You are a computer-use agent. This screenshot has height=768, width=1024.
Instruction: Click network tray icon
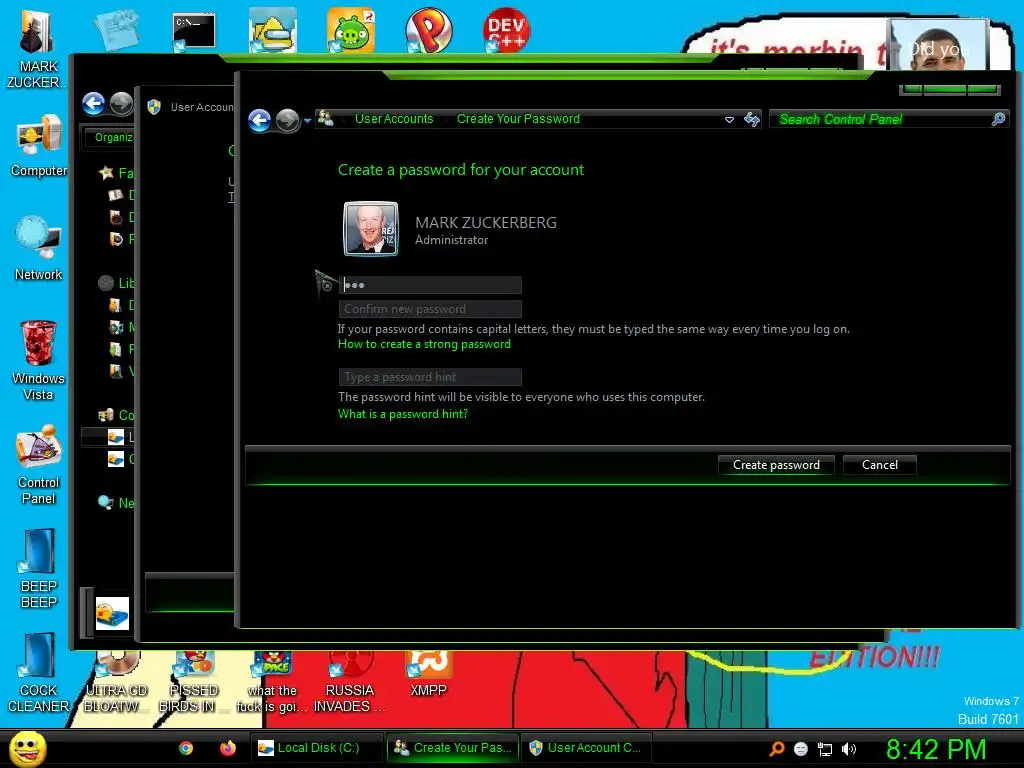tap(825, 749)
